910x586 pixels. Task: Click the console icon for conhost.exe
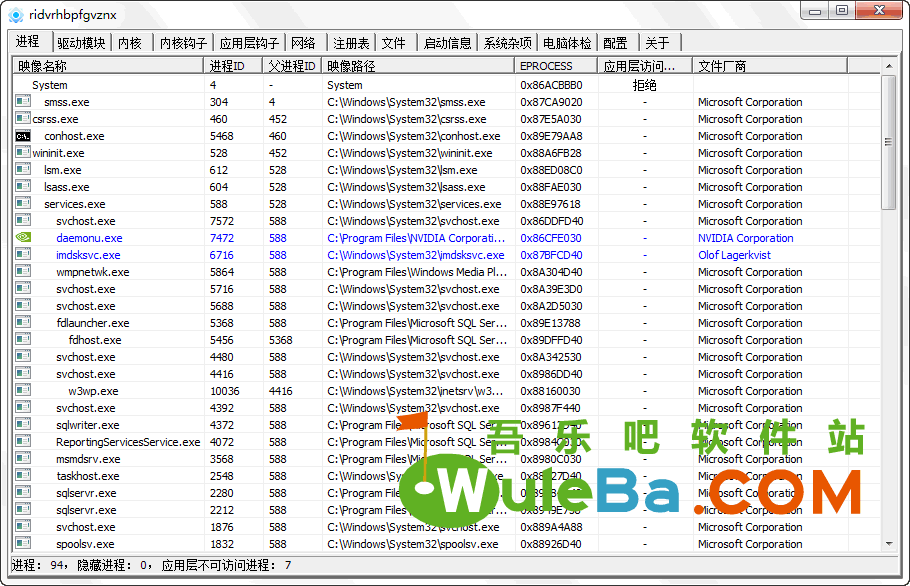pyautogui.click(x=23, y=136)
